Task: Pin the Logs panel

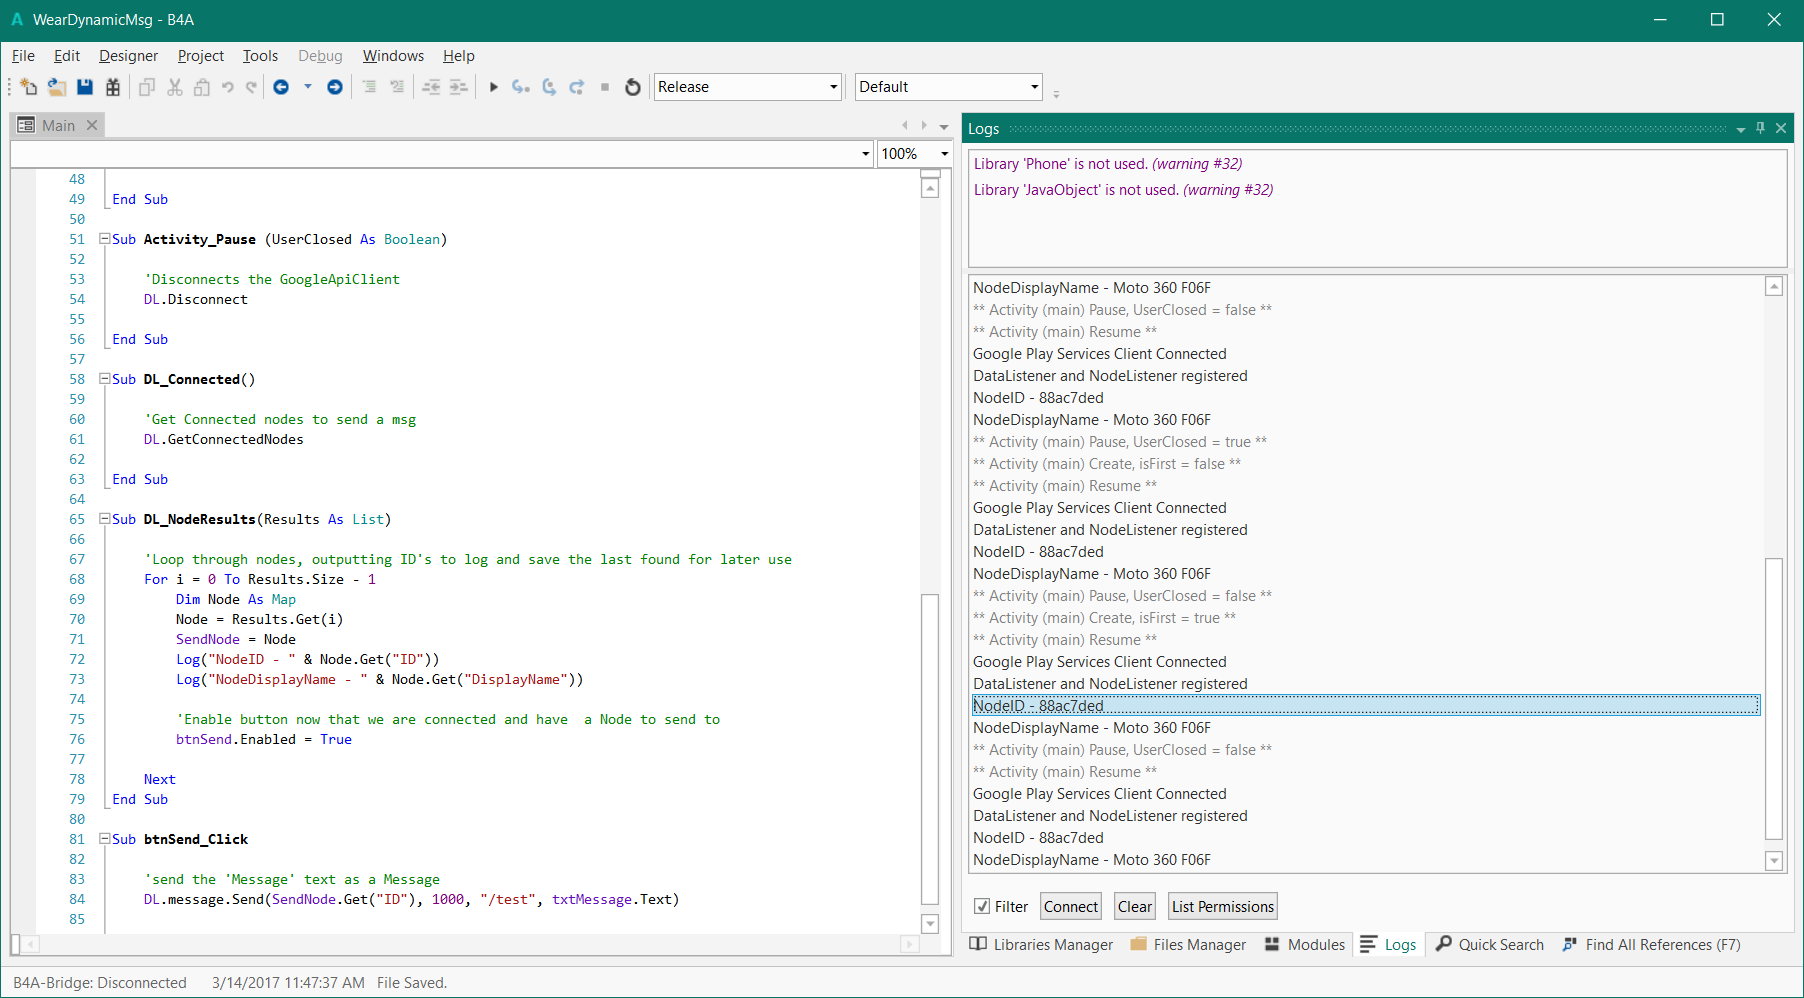Action: coord(1761,128)
